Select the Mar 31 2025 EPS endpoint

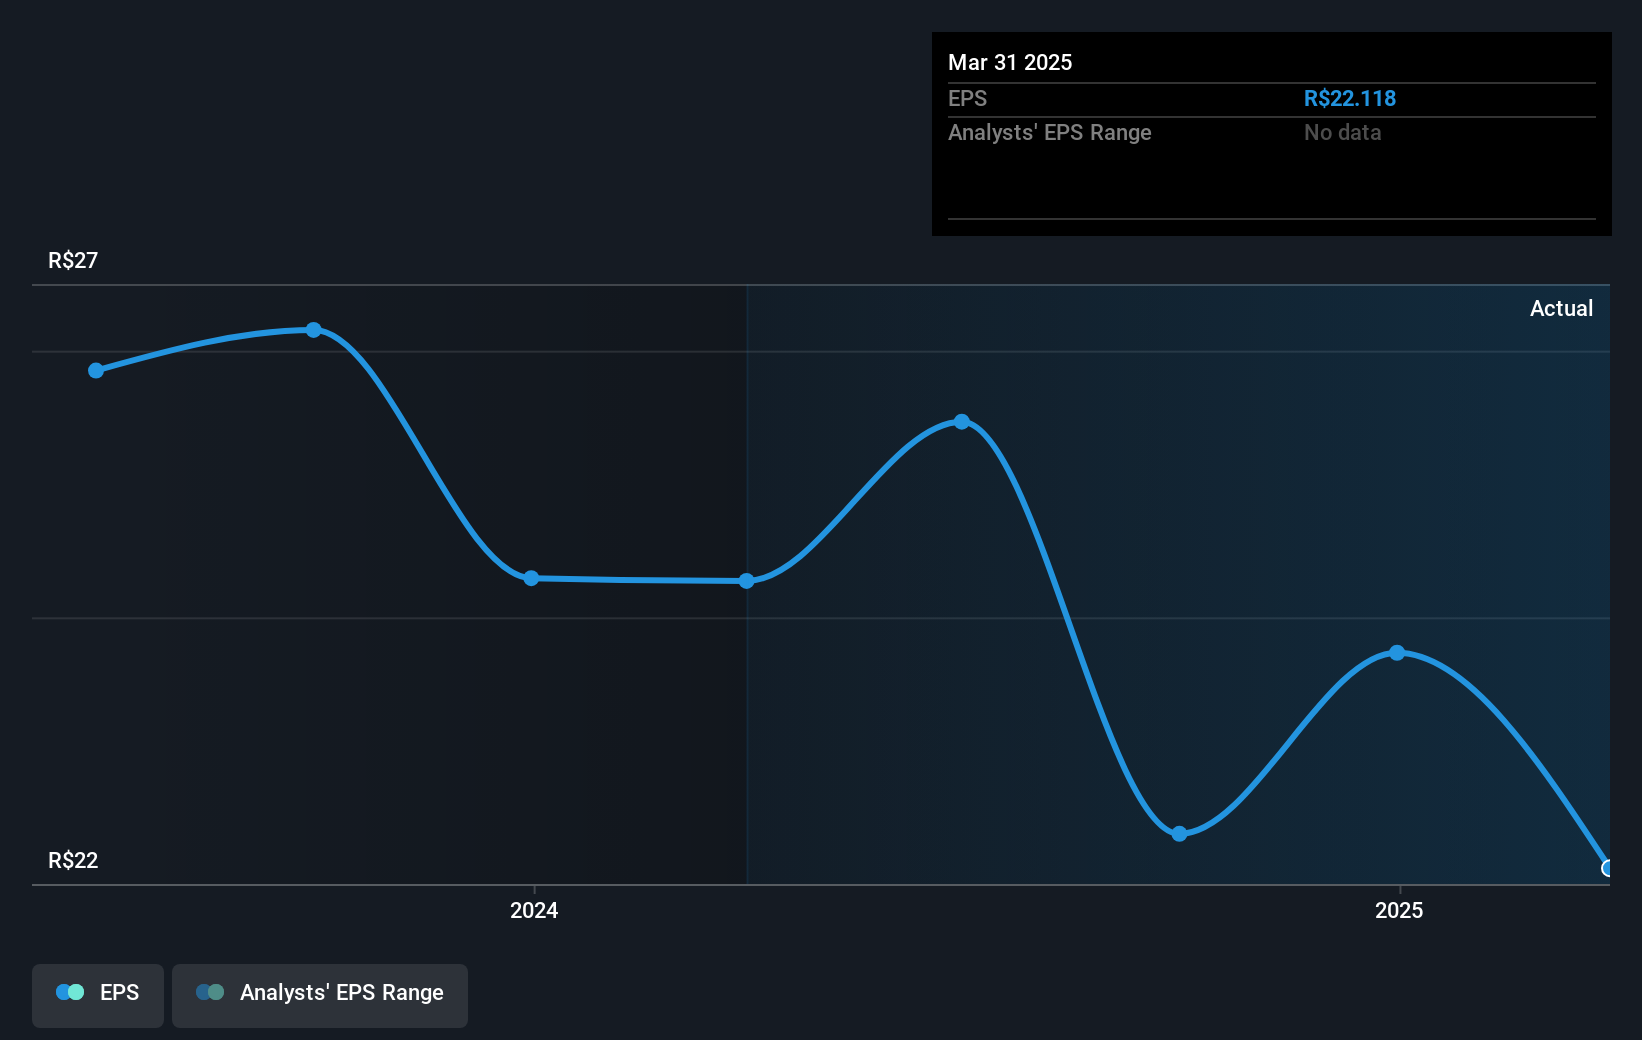[x=1607, y=868]
